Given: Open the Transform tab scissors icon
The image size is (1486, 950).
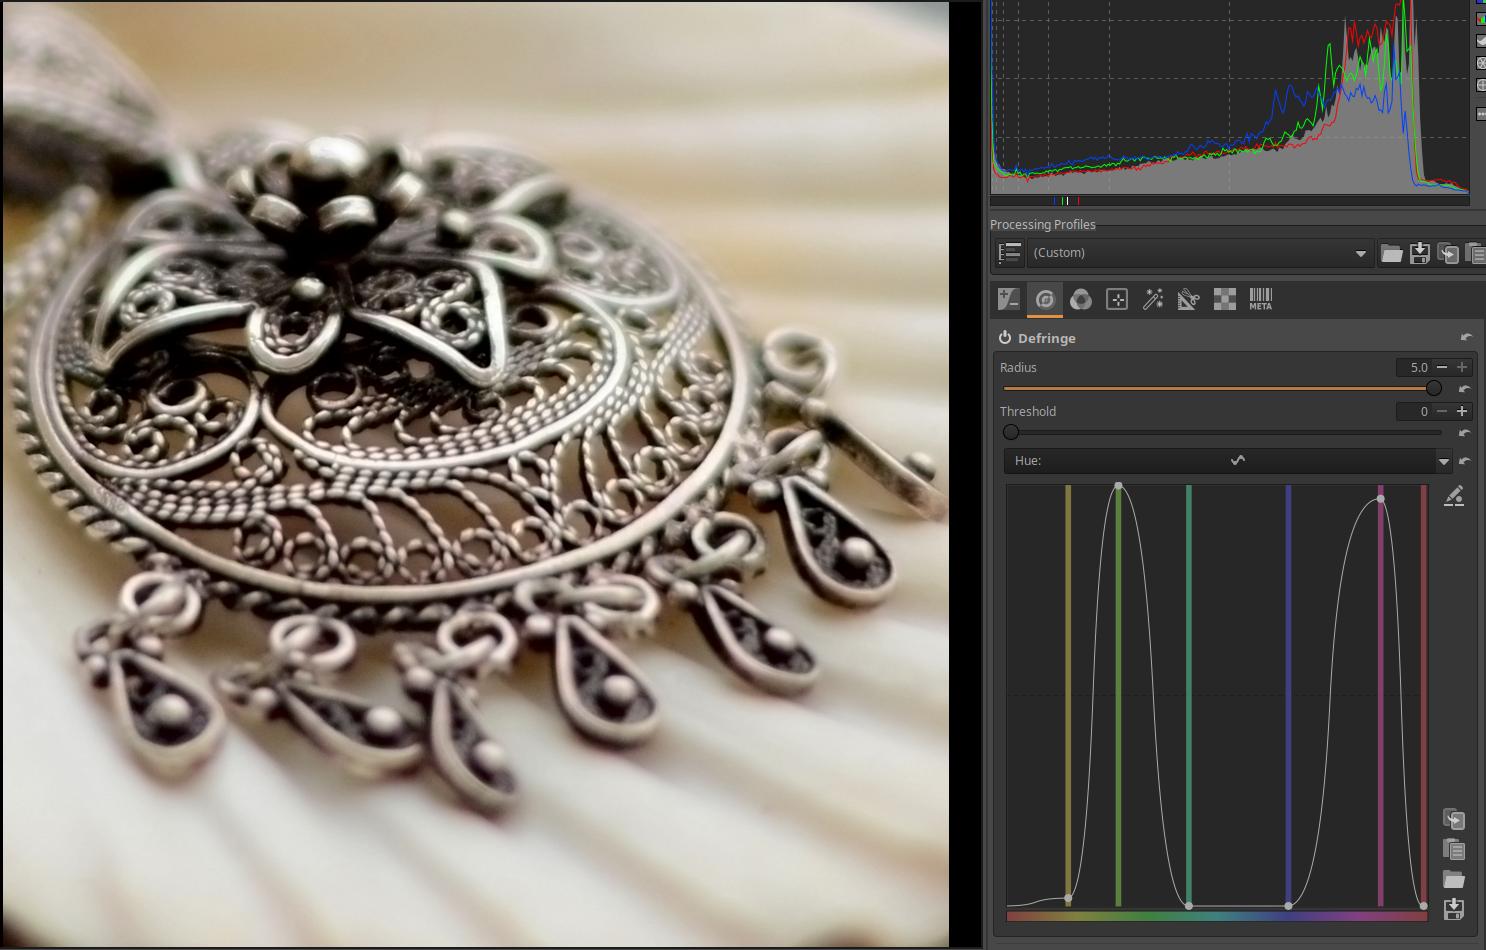Looking at the screenshot, I should click(x=1188, y=299).
